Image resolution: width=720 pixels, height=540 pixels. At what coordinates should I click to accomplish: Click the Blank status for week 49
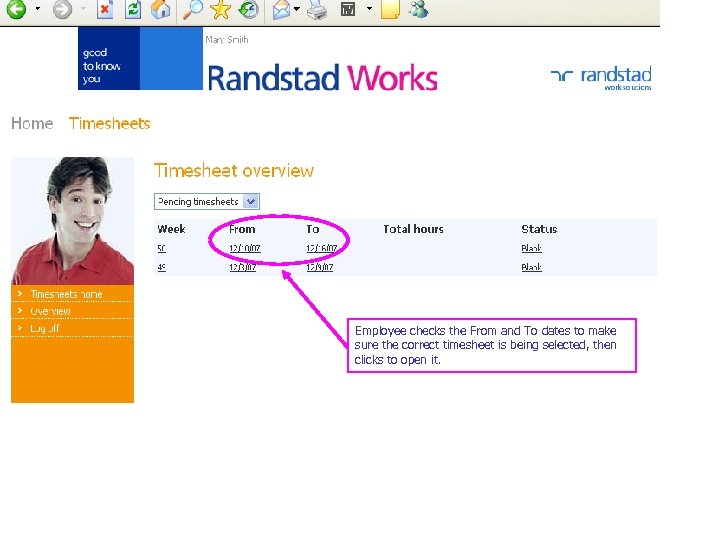(531, 267)
